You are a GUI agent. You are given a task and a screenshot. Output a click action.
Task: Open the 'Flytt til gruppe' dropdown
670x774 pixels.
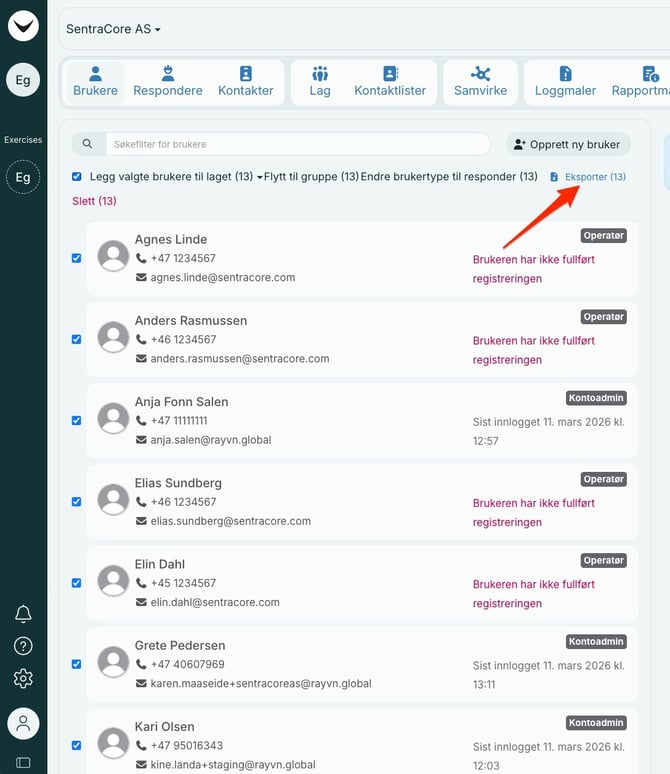coord(311,177)
